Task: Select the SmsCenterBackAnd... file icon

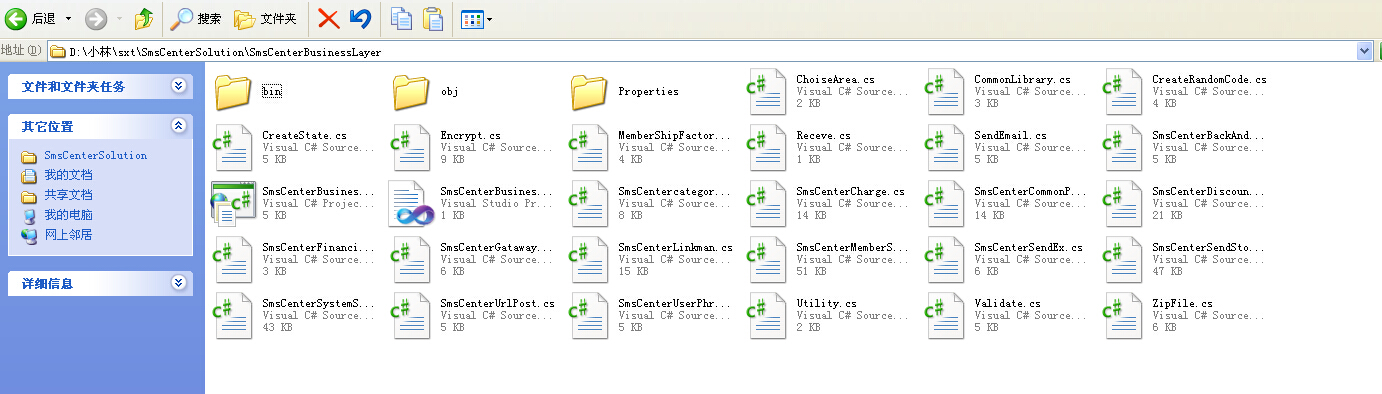Action: coord(1123,147)
